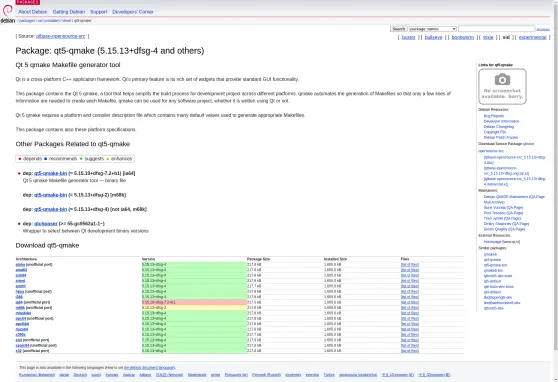The image size is (558, 382).
Task: Open the x32 architecture download link
Action: pos(19,351)
